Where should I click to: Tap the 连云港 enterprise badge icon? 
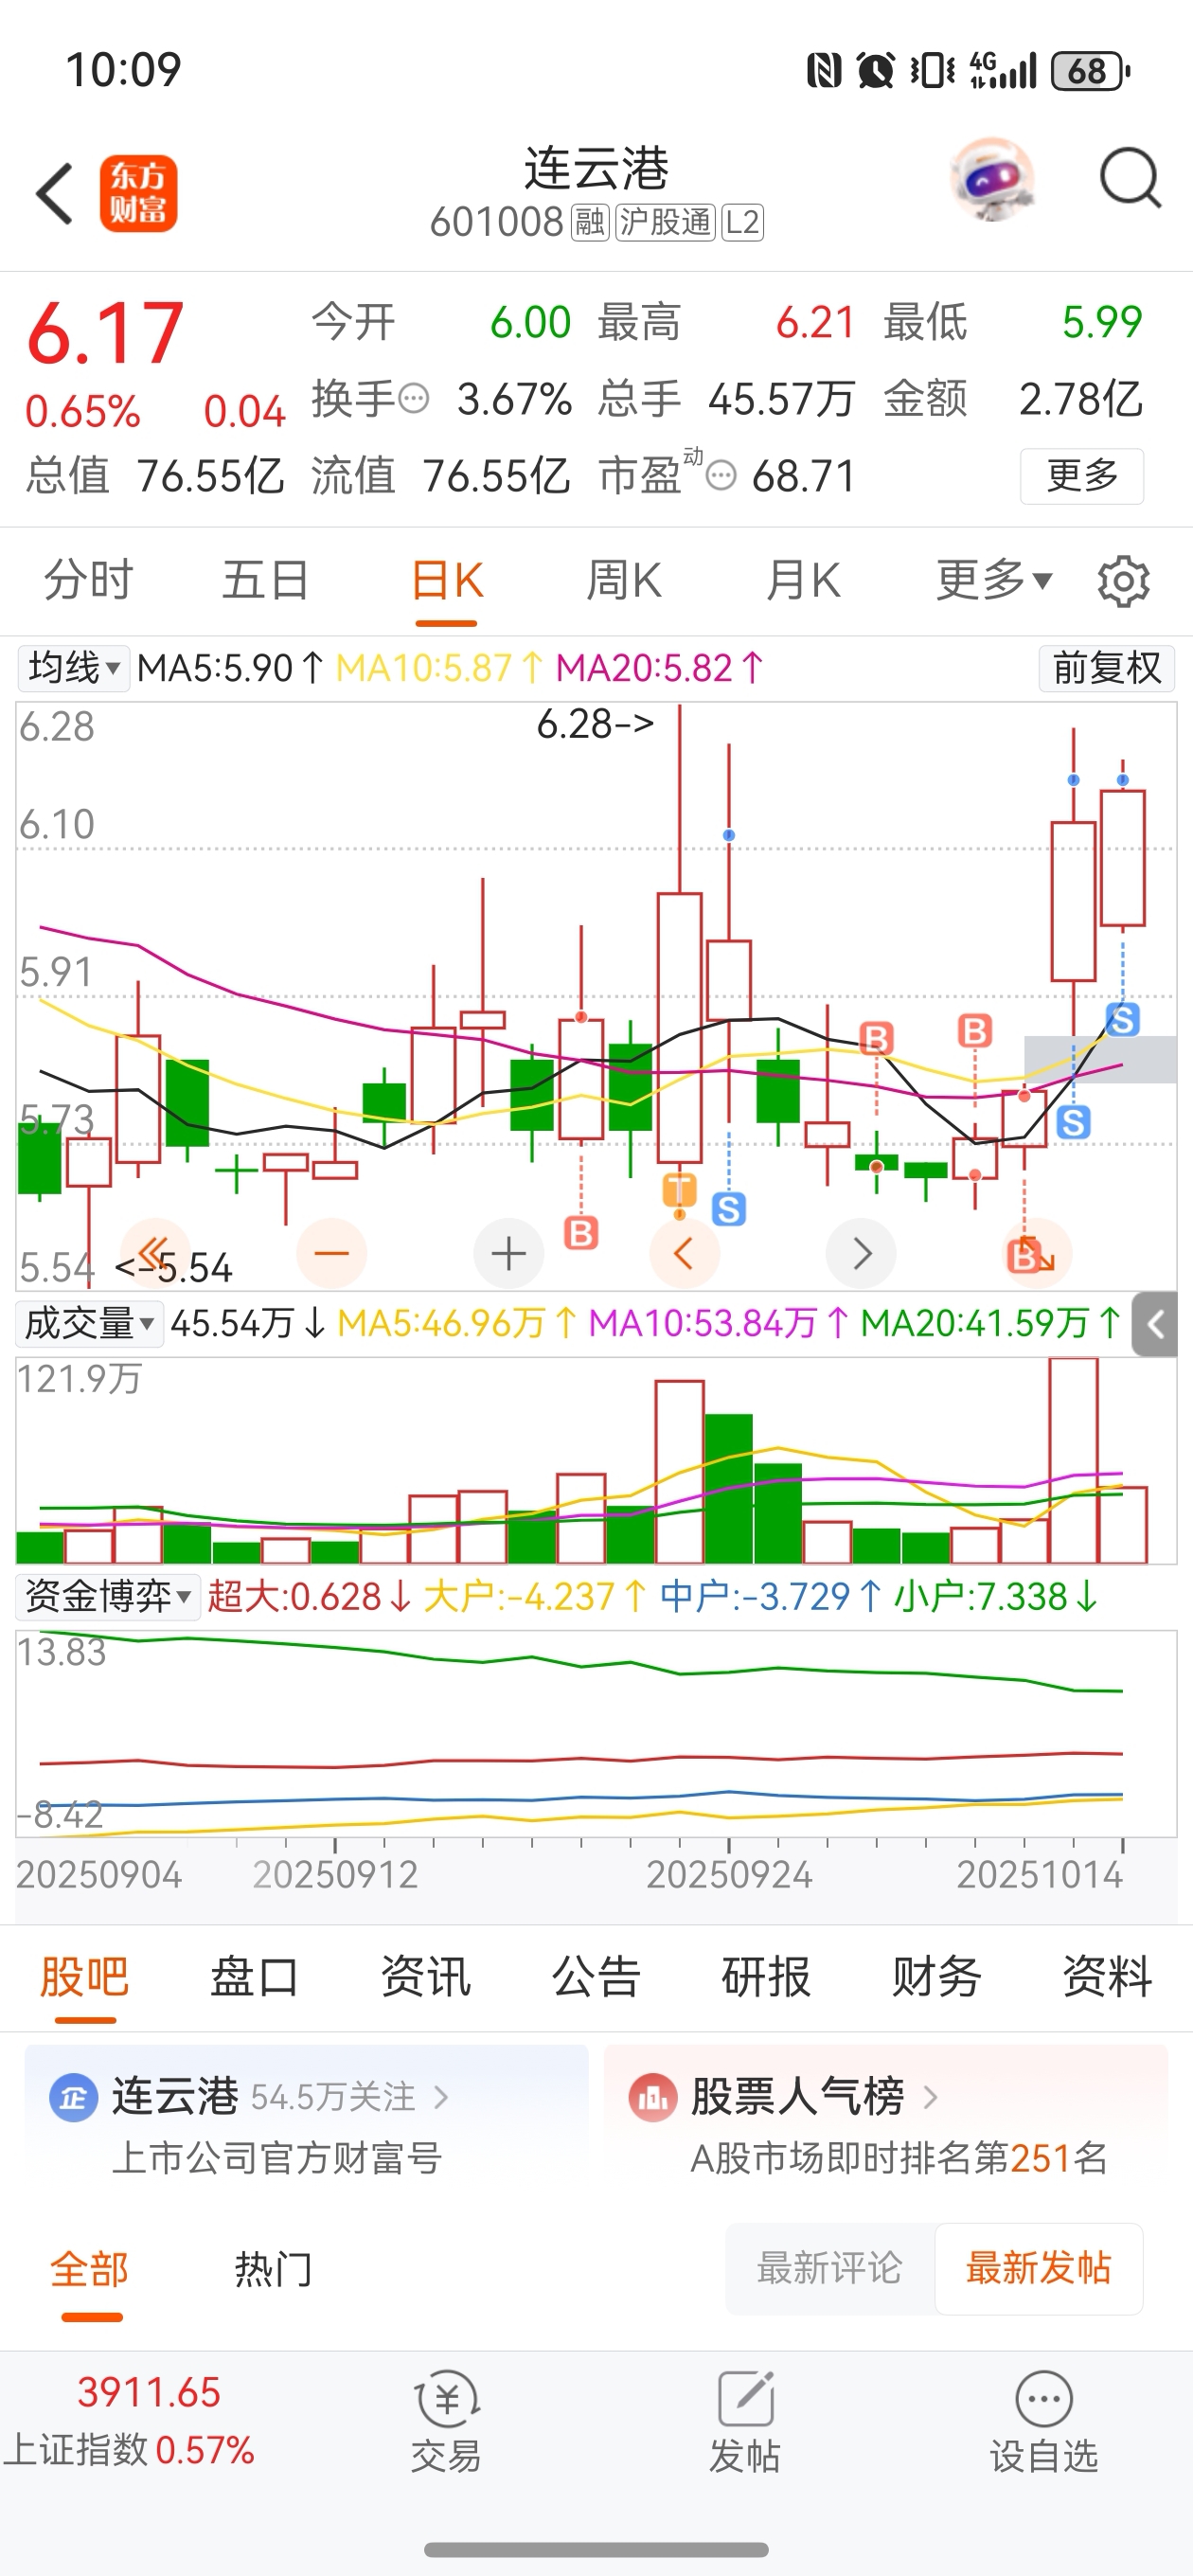(74, 2098)
